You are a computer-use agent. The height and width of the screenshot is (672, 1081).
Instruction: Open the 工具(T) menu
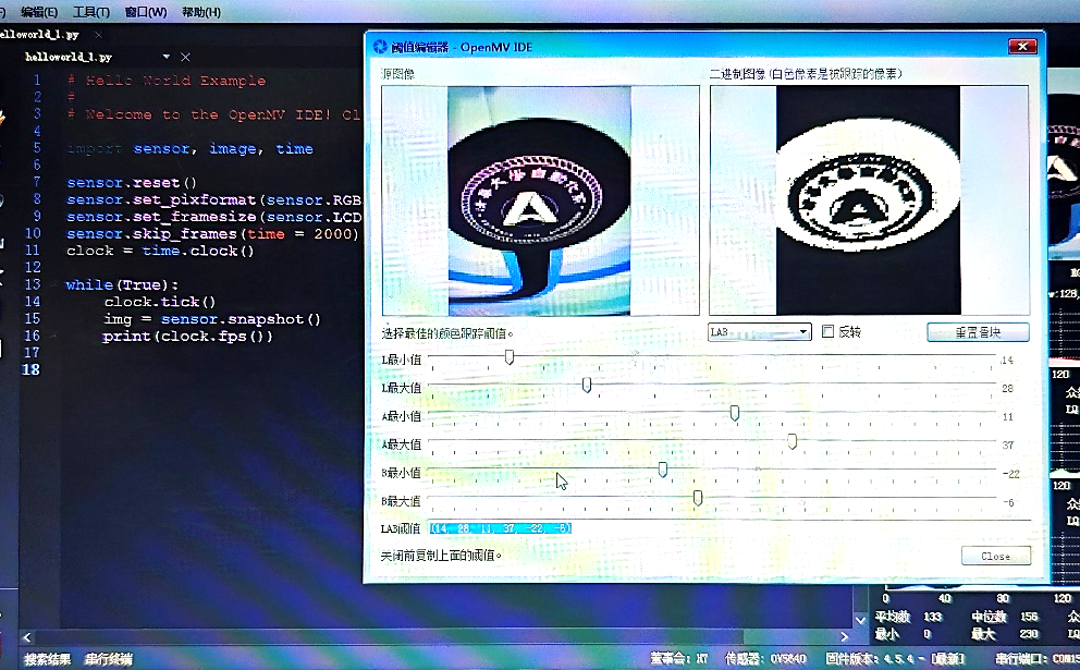tap(91, 12)
